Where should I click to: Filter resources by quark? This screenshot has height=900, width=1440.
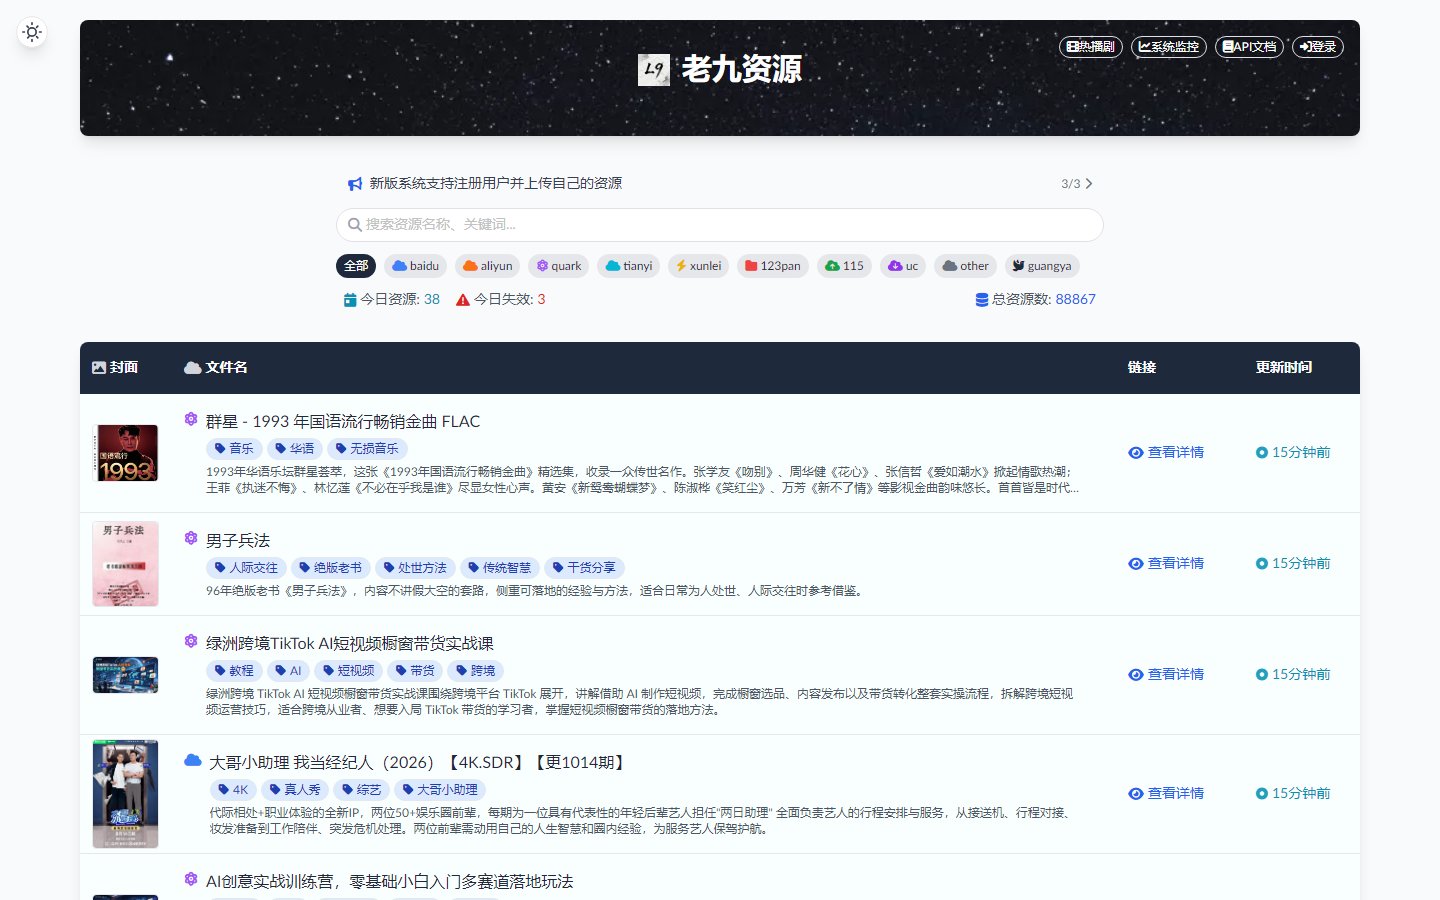(559, 266)
